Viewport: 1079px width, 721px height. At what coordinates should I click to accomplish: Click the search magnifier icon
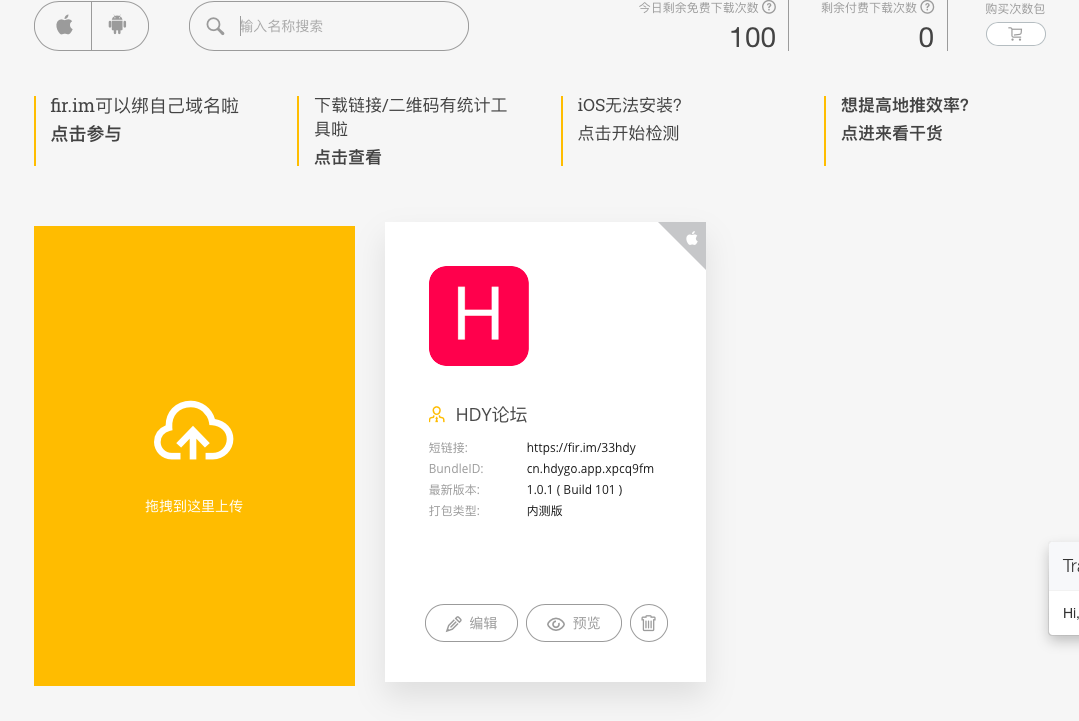pyautogui.click(x=215, y=26)
